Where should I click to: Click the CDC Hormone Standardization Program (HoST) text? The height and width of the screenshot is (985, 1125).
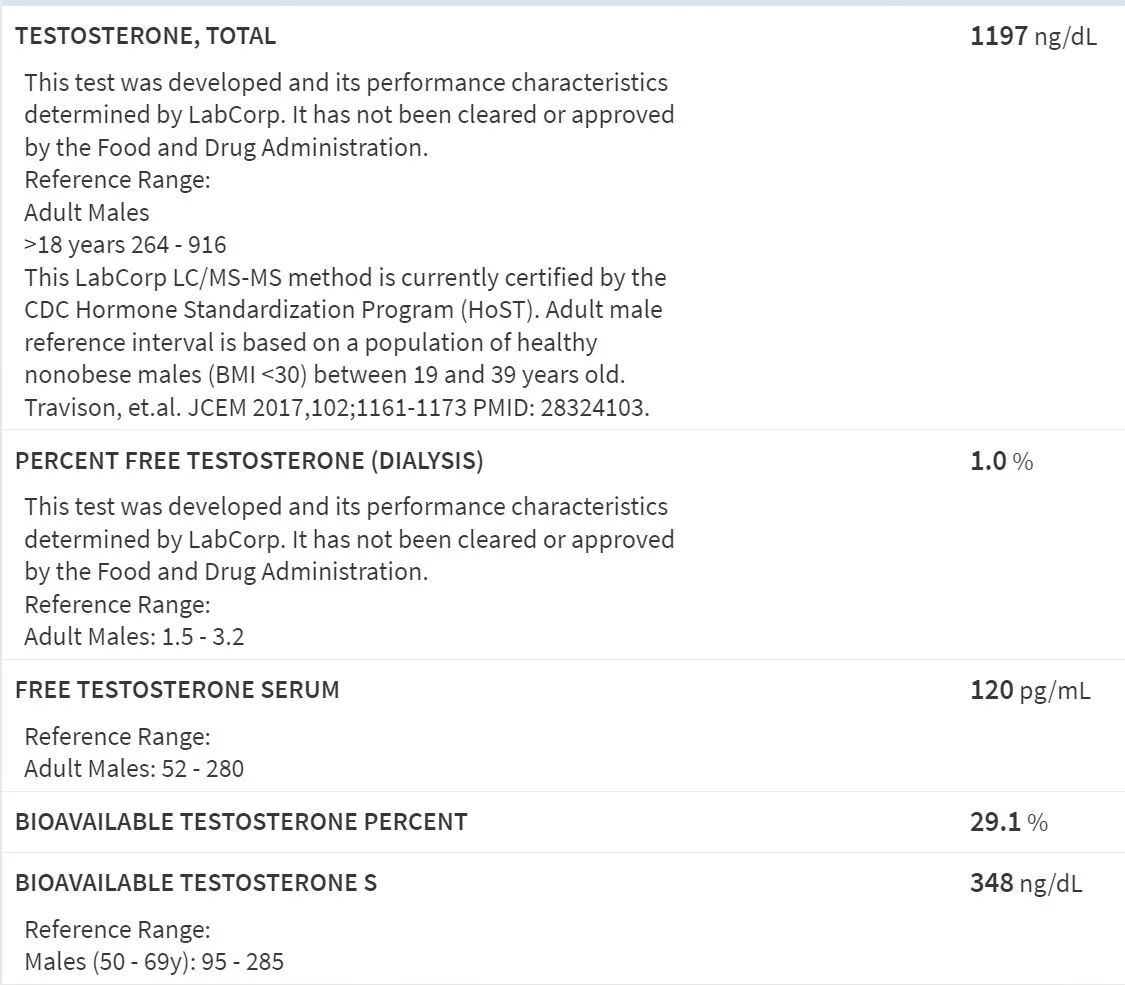(x=282, y=310)
